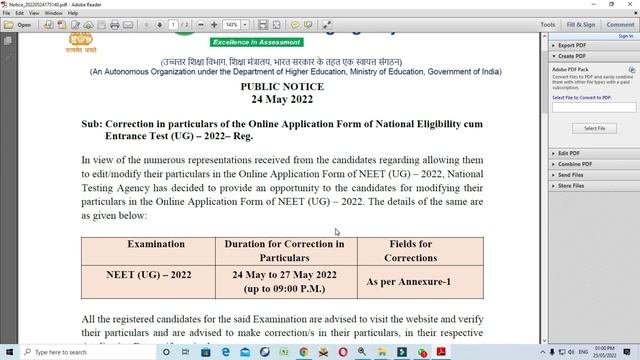Open the notification center icon

pyautogui.click(x=627, y=352)
